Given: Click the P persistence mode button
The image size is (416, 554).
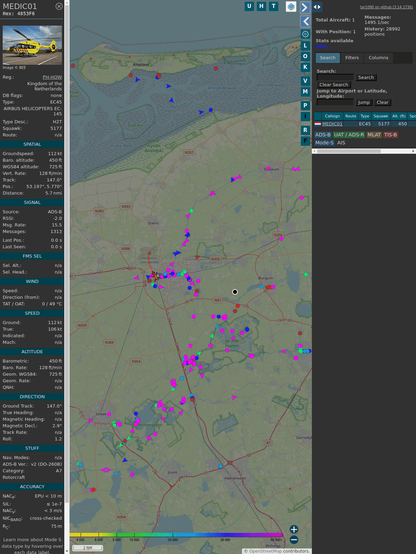Looking at the screenshot, I should click(x=305, y=105).
